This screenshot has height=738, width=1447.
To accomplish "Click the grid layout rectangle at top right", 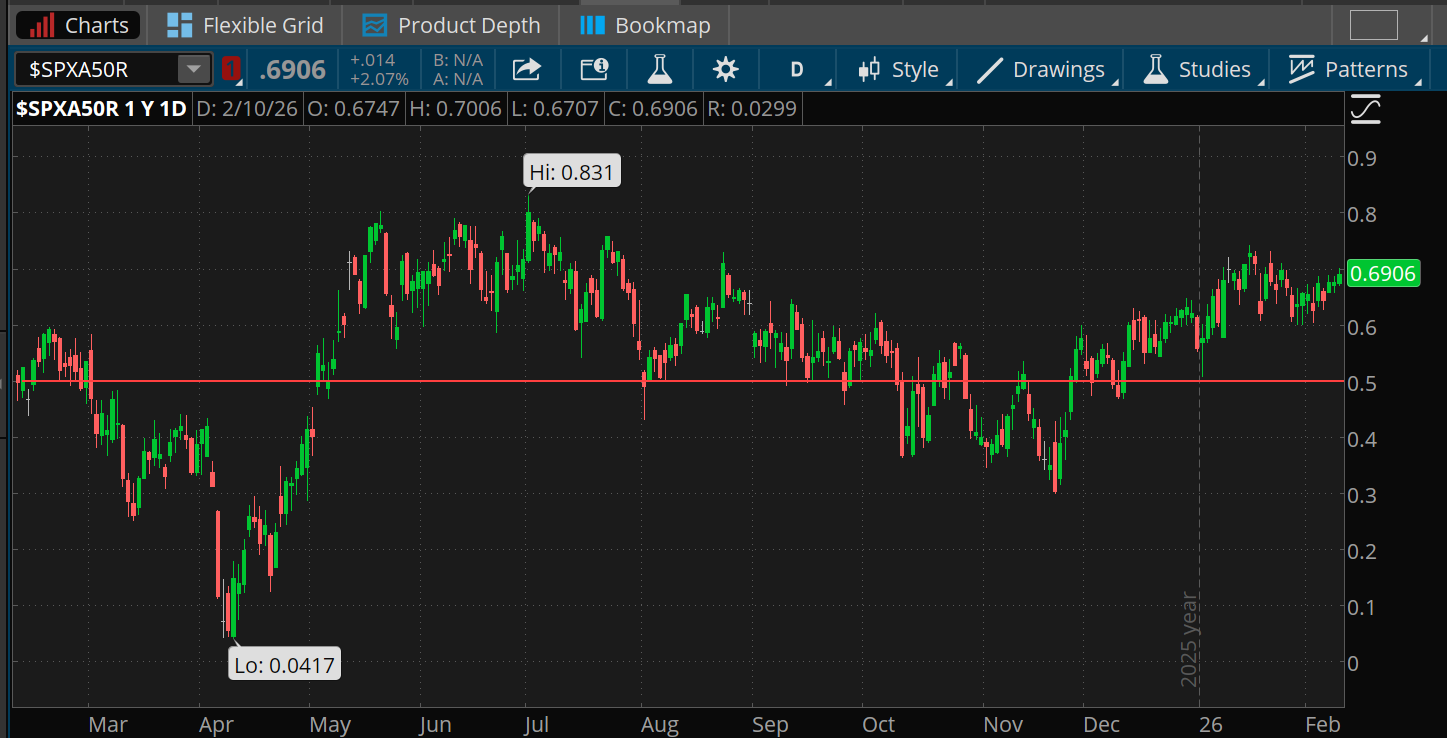I will [1373, 25].
